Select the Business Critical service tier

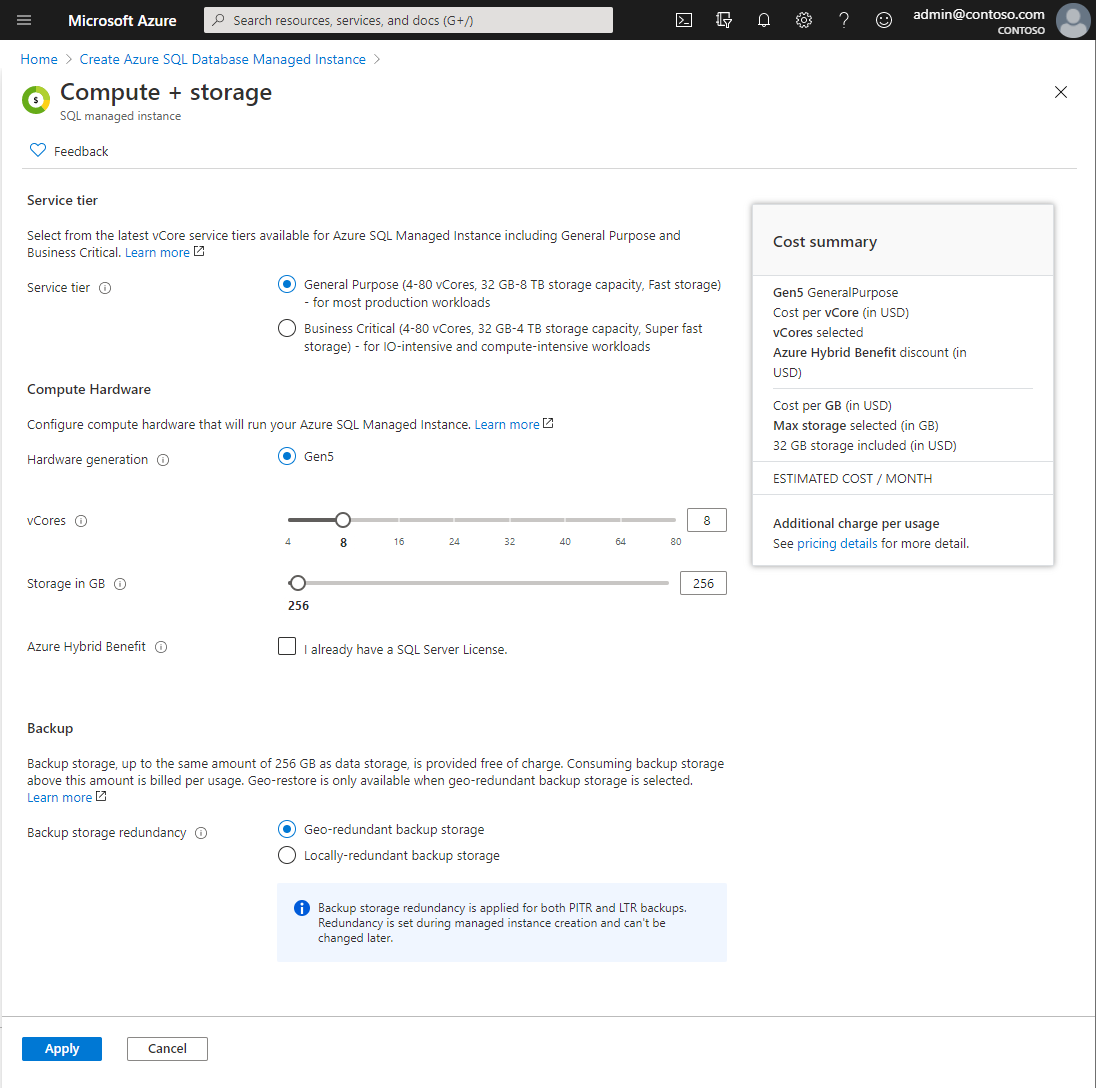click(x=287, y=327)
